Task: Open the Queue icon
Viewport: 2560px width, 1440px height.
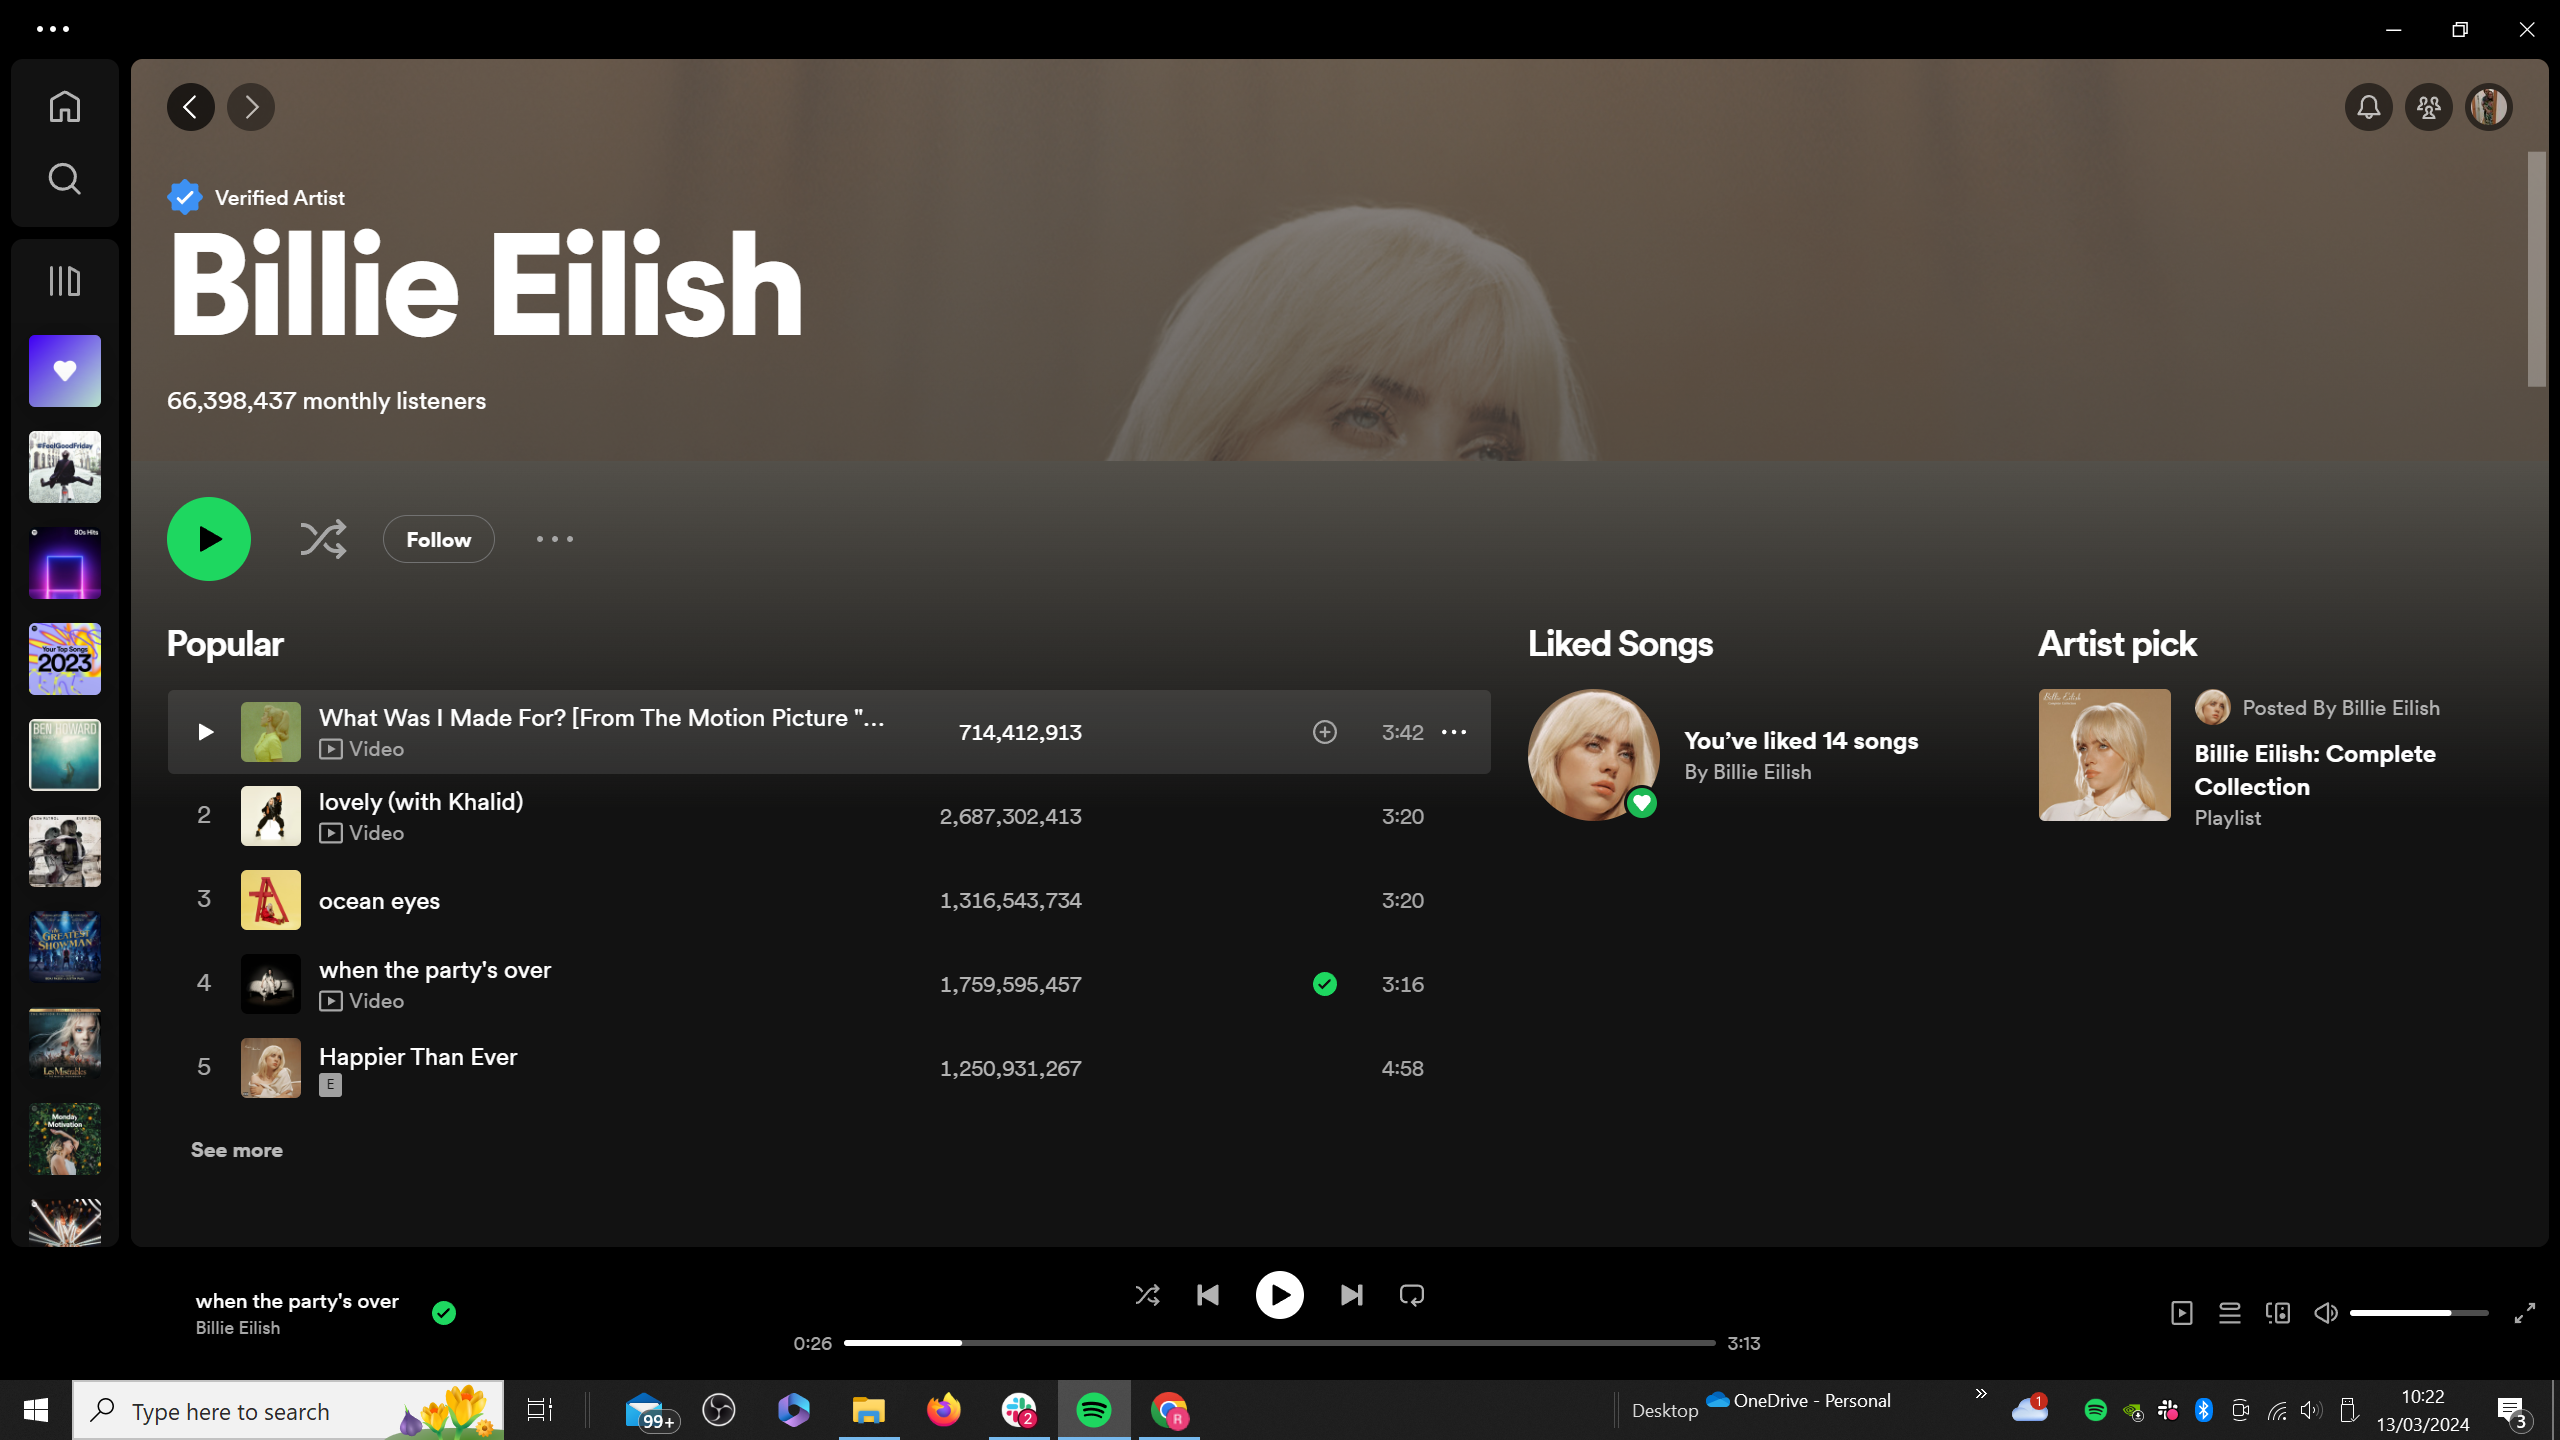Action: 2230,1313
